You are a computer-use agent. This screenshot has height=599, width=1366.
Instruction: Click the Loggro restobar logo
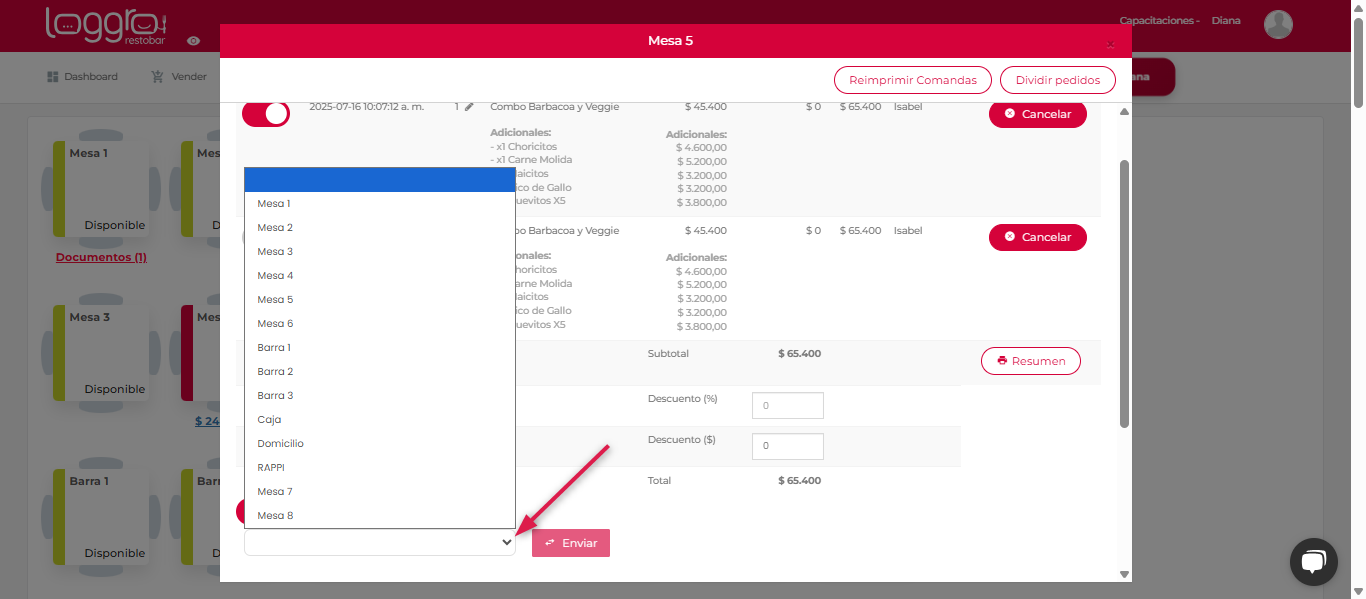[x=106, y=25]
